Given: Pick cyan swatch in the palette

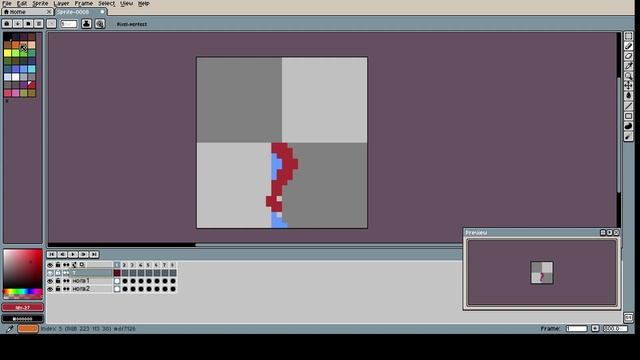Looking at the screenshot, I should pos(31,69).
